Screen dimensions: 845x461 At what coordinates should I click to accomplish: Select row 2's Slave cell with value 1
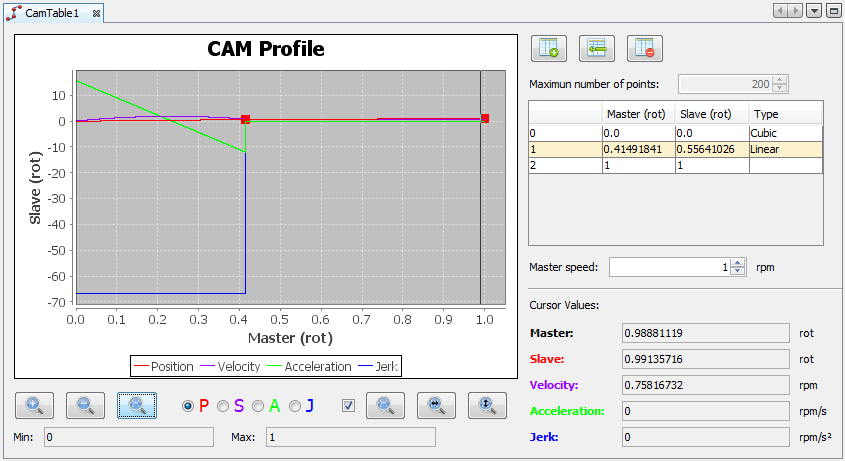click(712, 166)
